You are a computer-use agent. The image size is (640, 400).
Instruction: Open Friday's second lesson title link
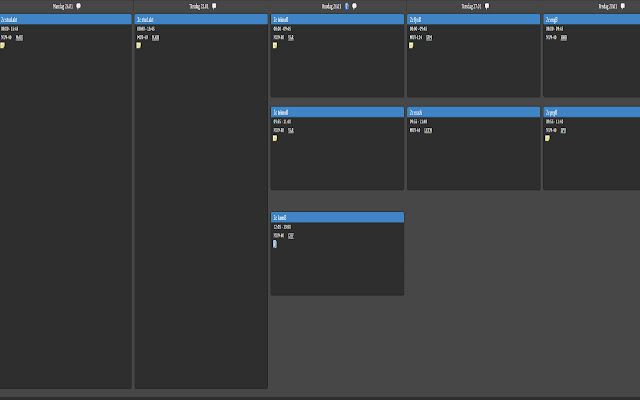(x=552, y=112)
